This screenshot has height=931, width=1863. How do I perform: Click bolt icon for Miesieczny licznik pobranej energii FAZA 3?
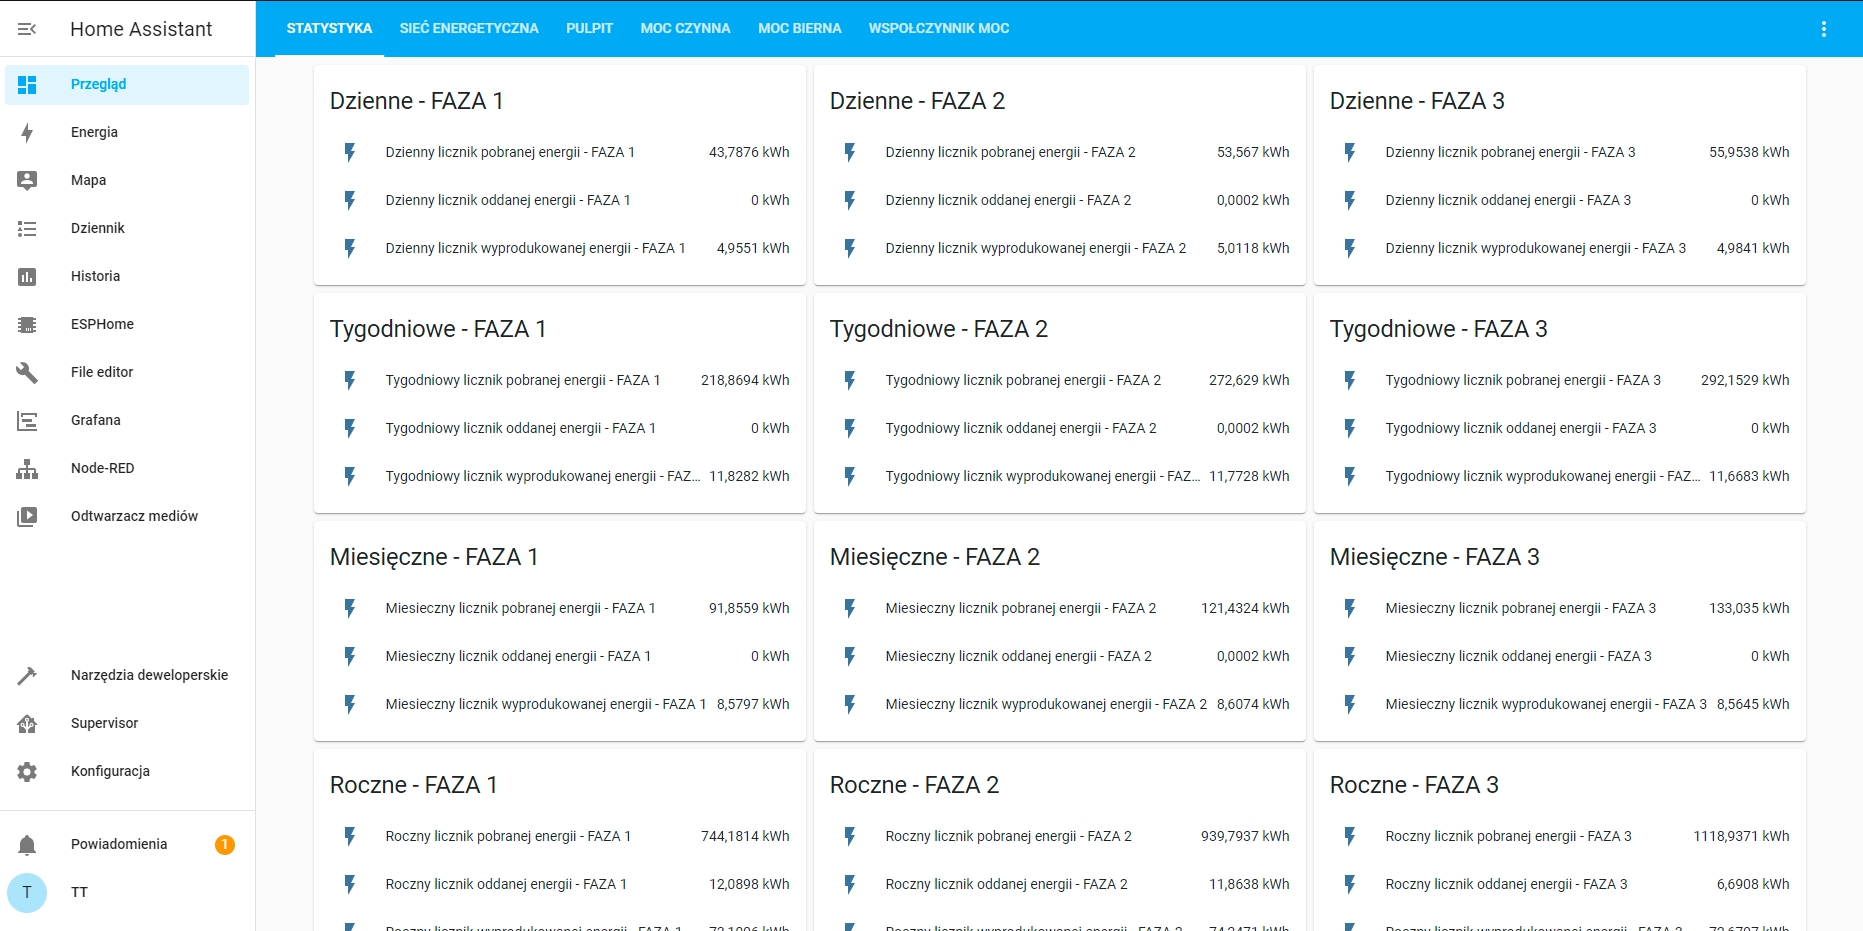pos(1350,608)
